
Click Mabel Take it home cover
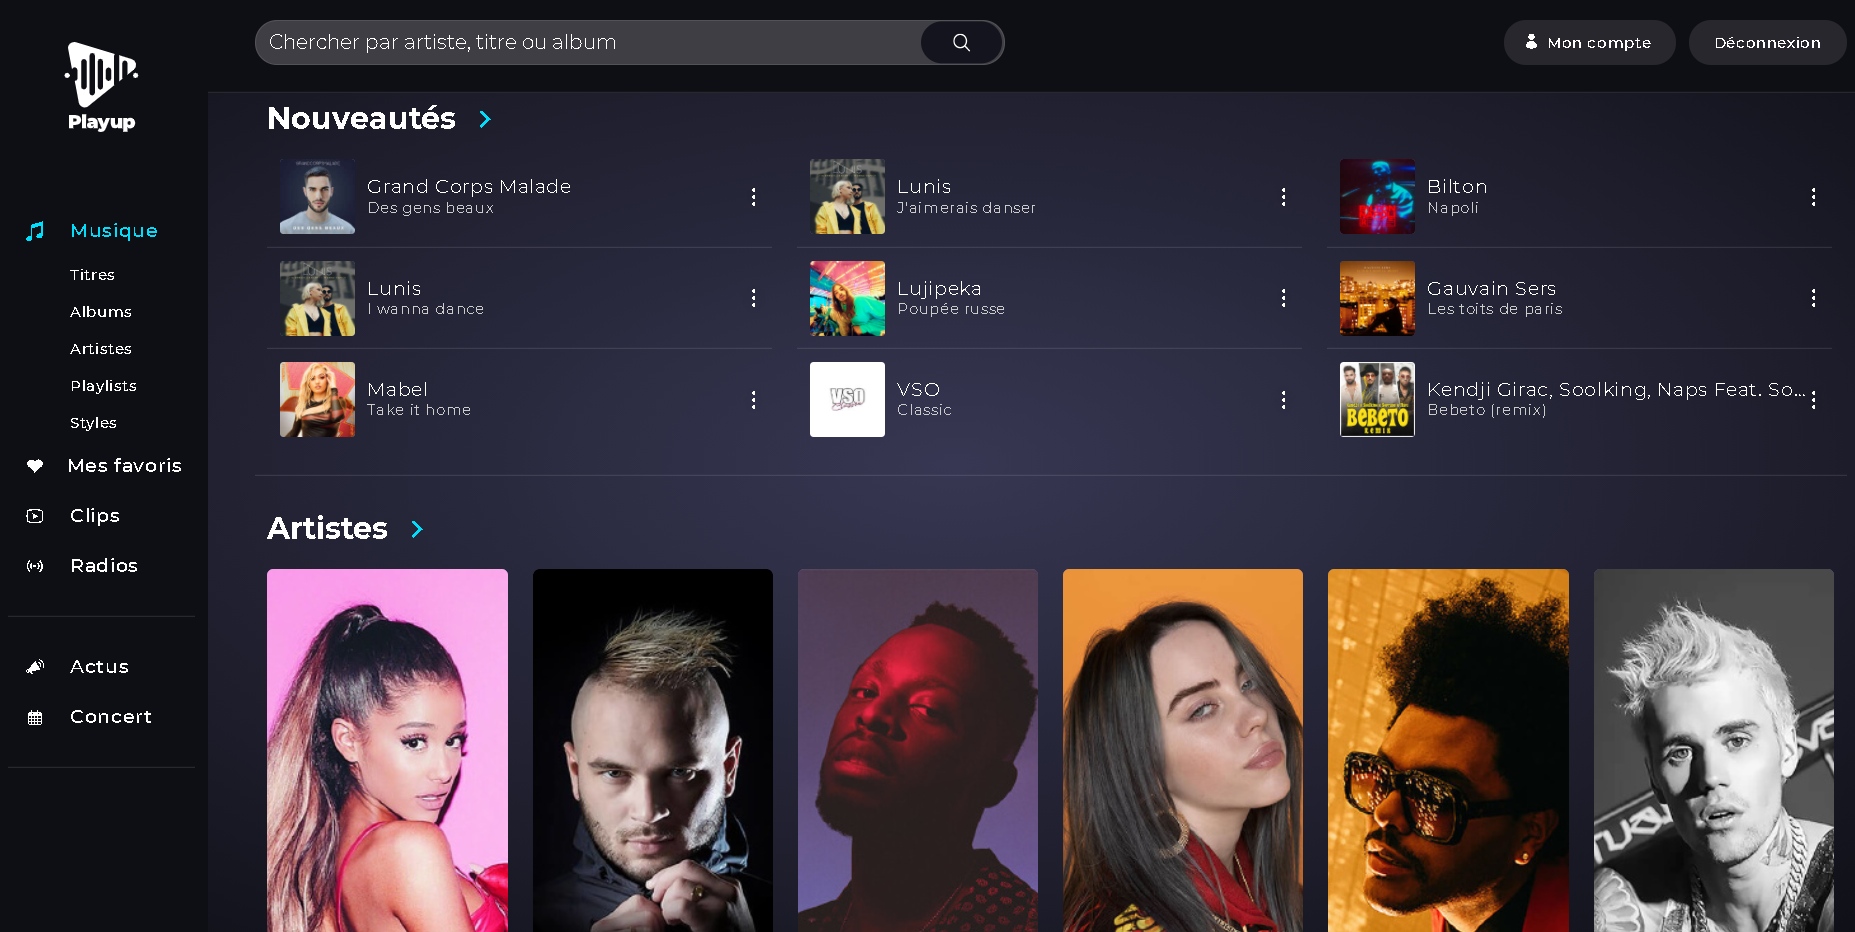click(317, 400)
